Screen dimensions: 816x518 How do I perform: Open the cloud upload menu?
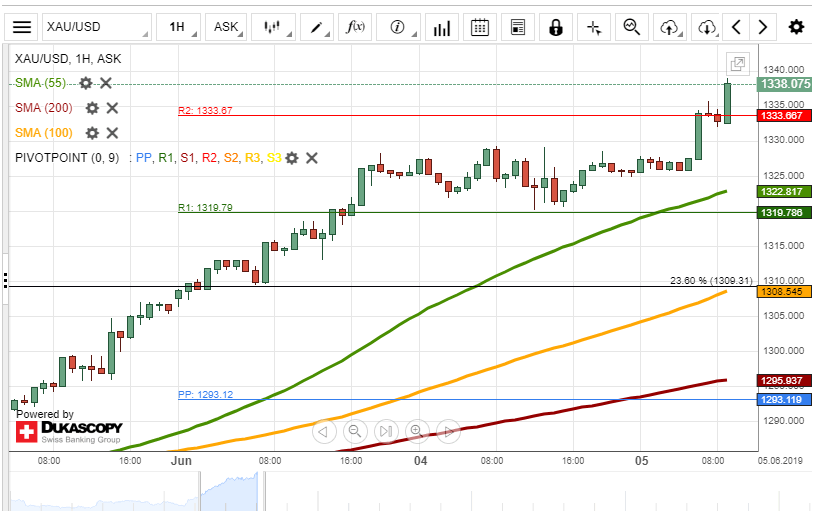pyautogui.click(x=670, y=27)
